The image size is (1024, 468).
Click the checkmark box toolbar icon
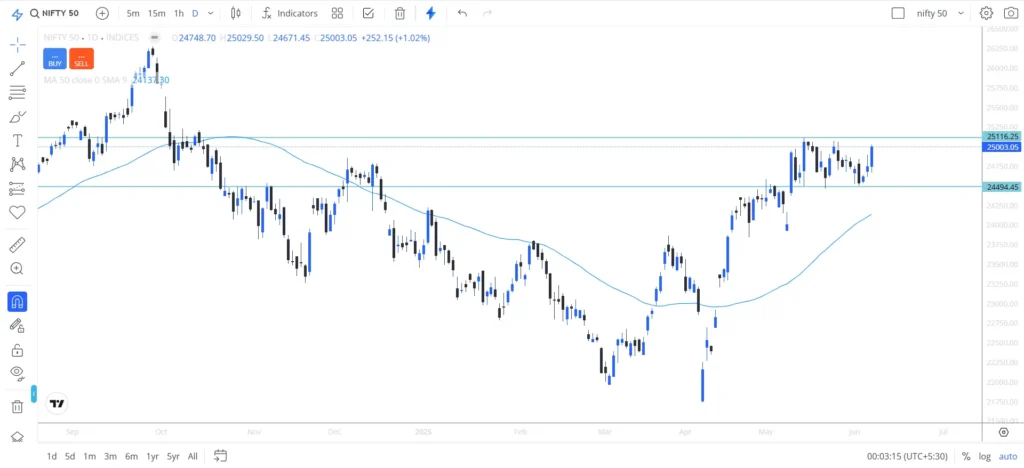(x=368, y=13)
